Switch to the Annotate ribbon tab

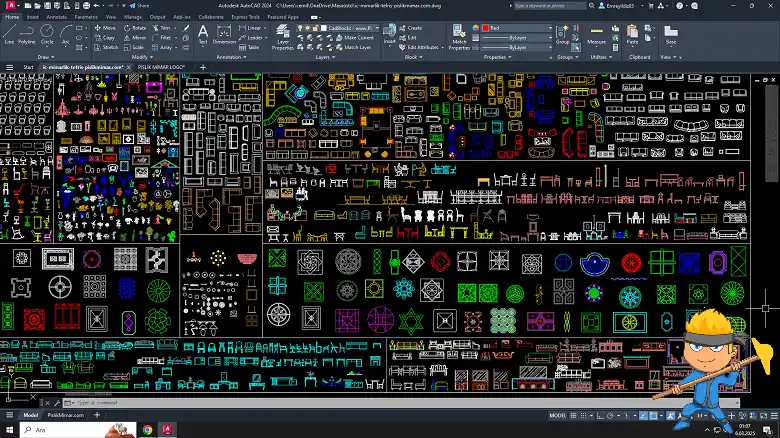(56, 17)
